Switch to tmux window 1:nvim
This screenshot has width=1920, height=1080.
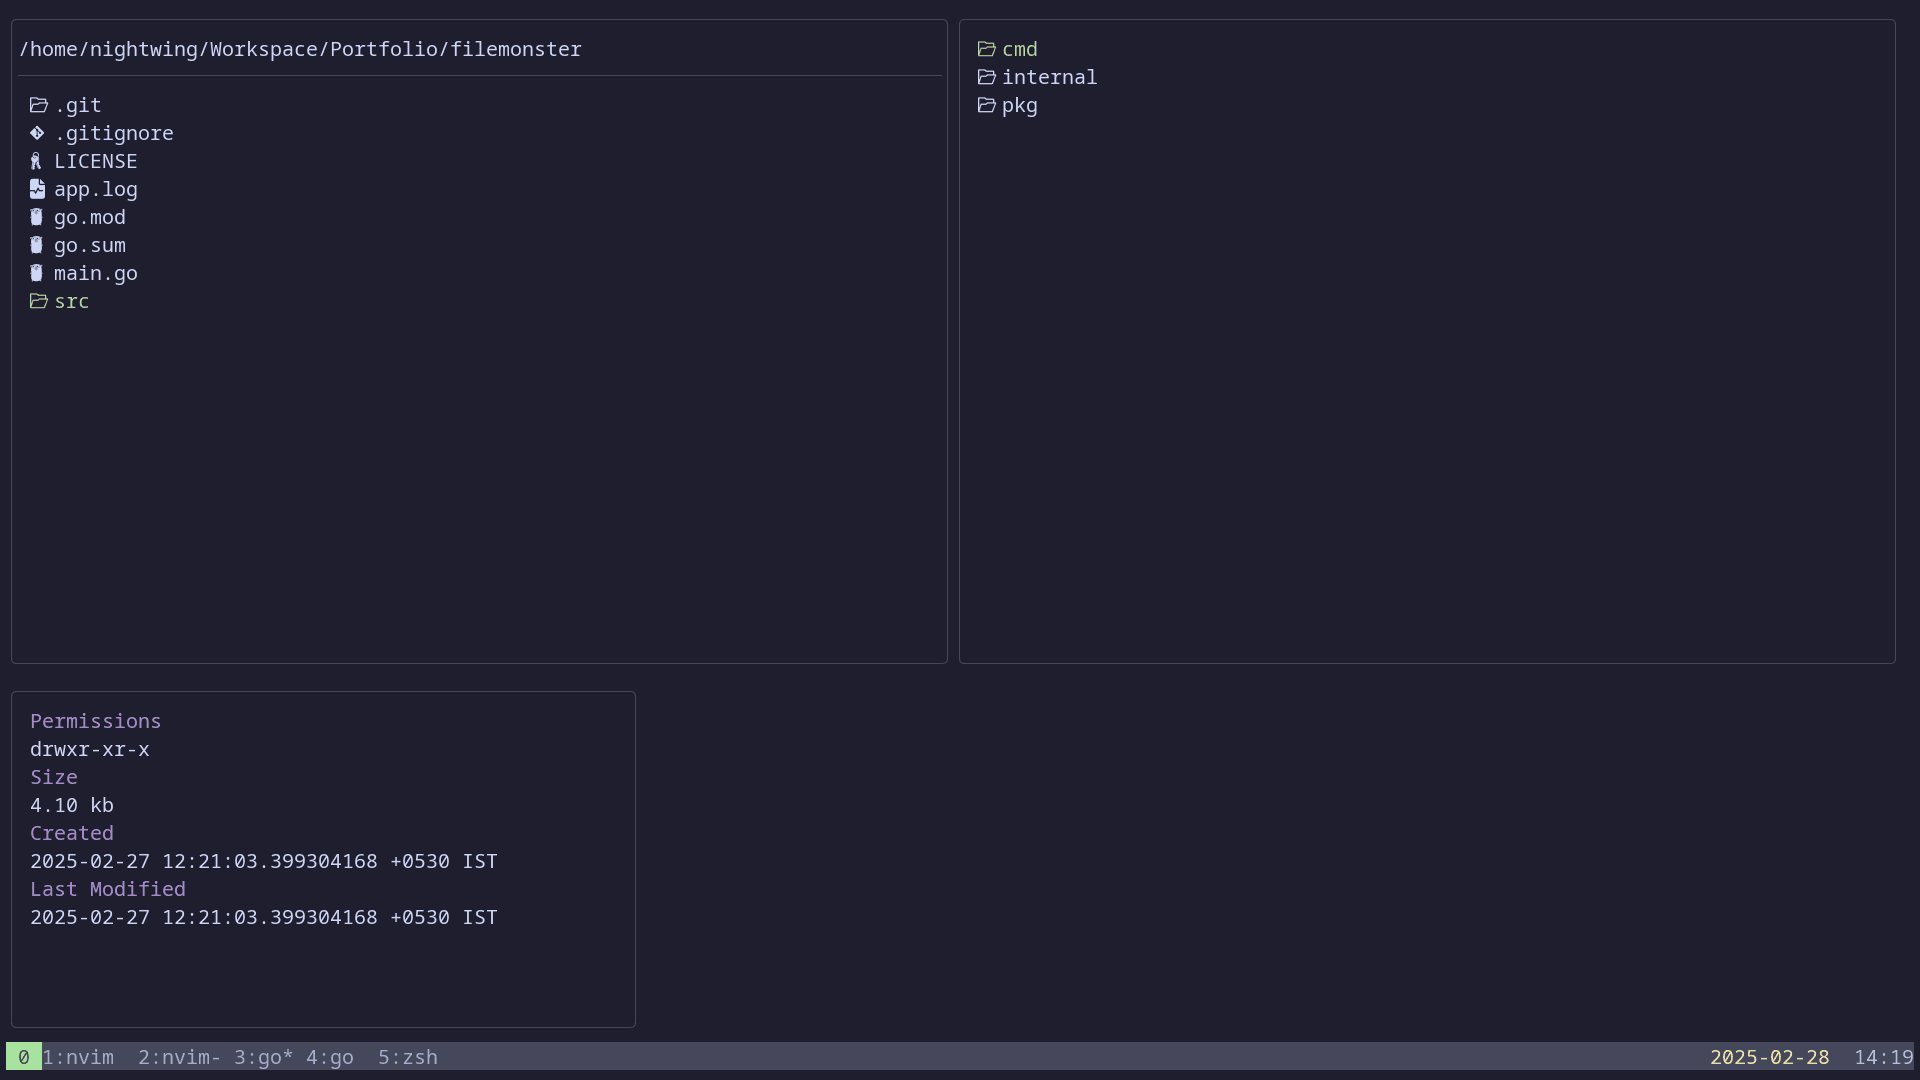[x=78, y=1057]
